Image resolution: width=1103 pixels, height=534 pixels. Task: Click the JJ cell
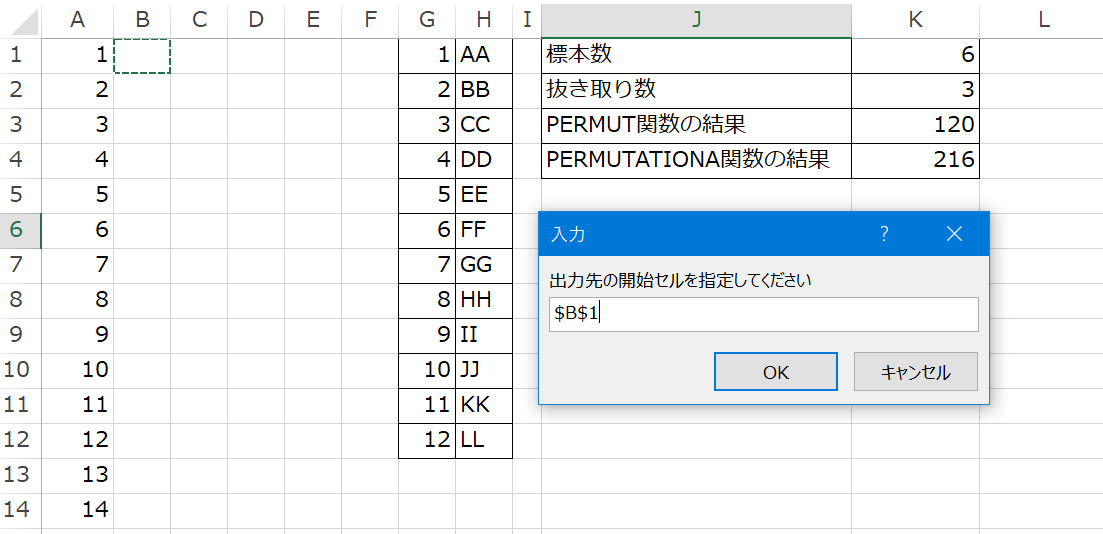(x=484, y=370)
